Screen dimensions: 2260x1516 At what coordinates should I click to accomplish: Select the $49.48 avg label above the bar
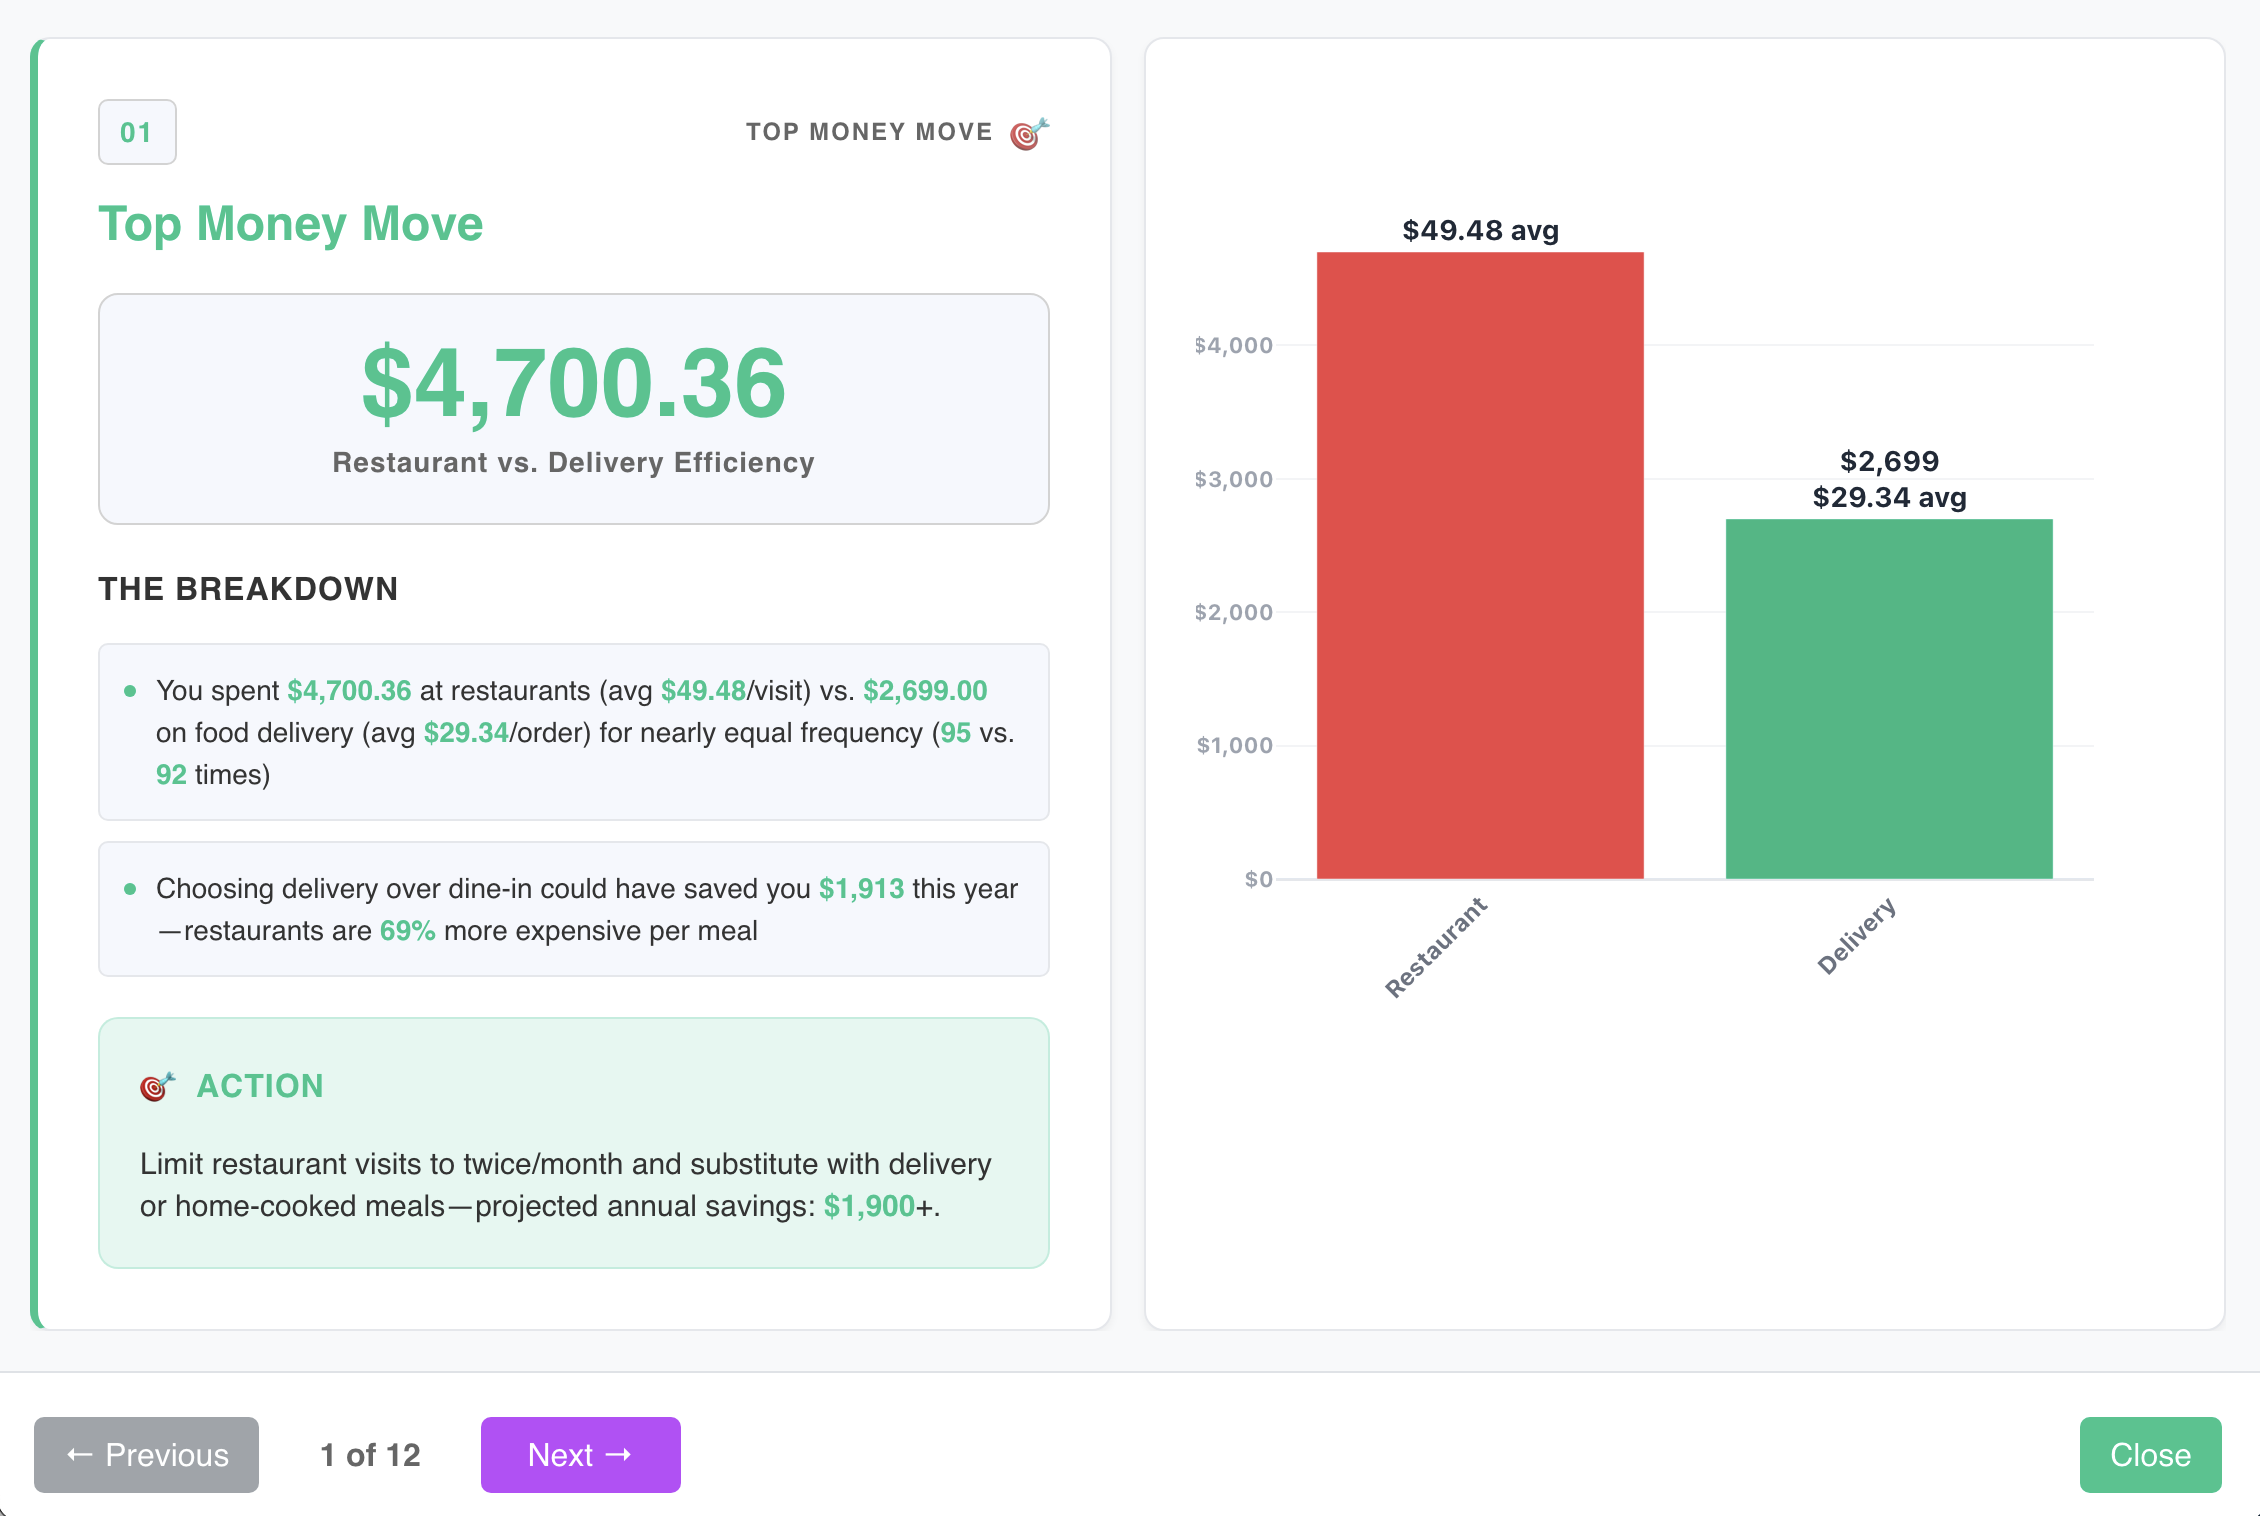coord(1479,230)
